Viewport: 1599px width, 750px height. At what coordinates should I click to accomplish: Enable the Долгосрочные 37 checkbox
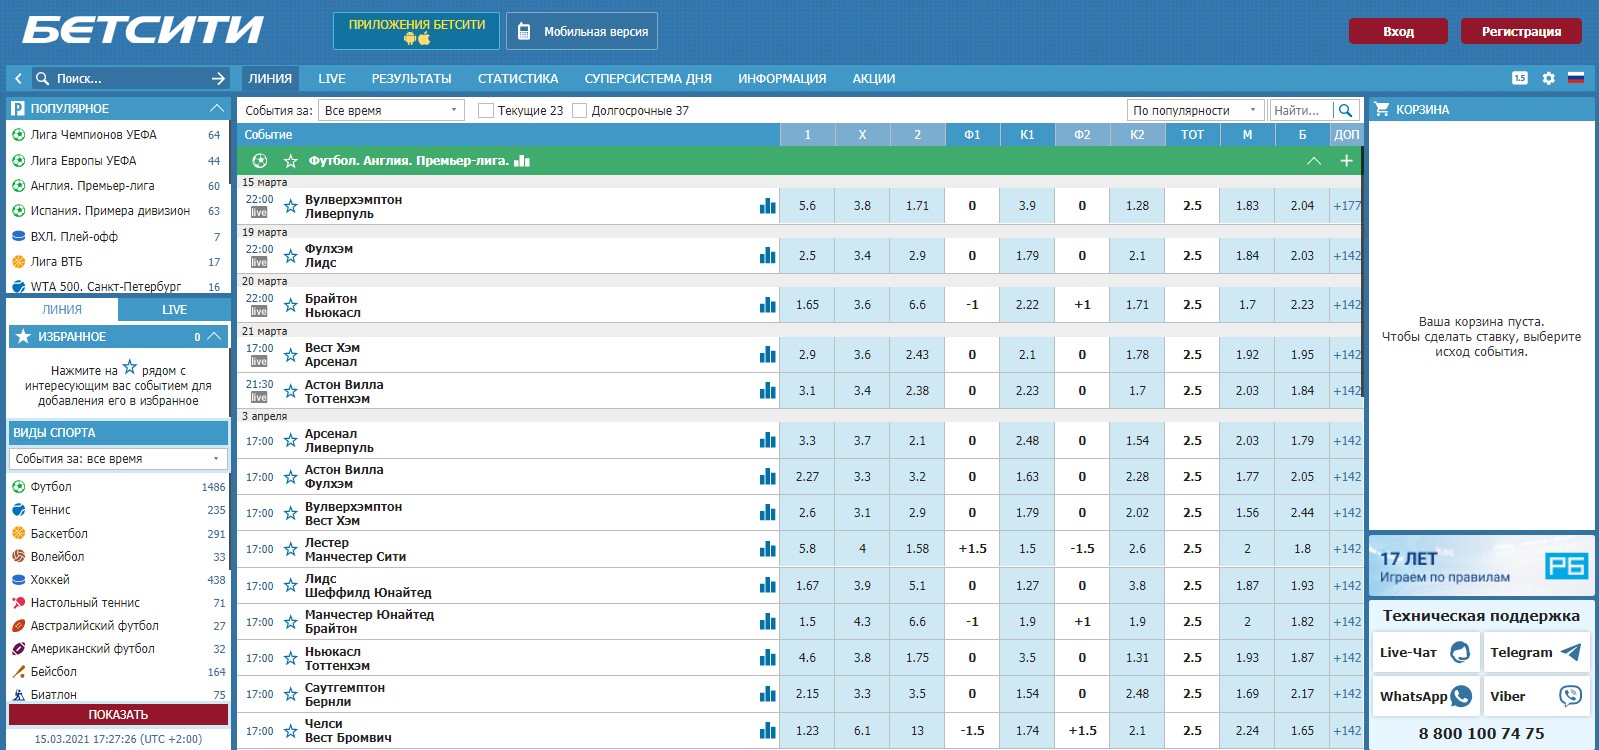point(579,111)
